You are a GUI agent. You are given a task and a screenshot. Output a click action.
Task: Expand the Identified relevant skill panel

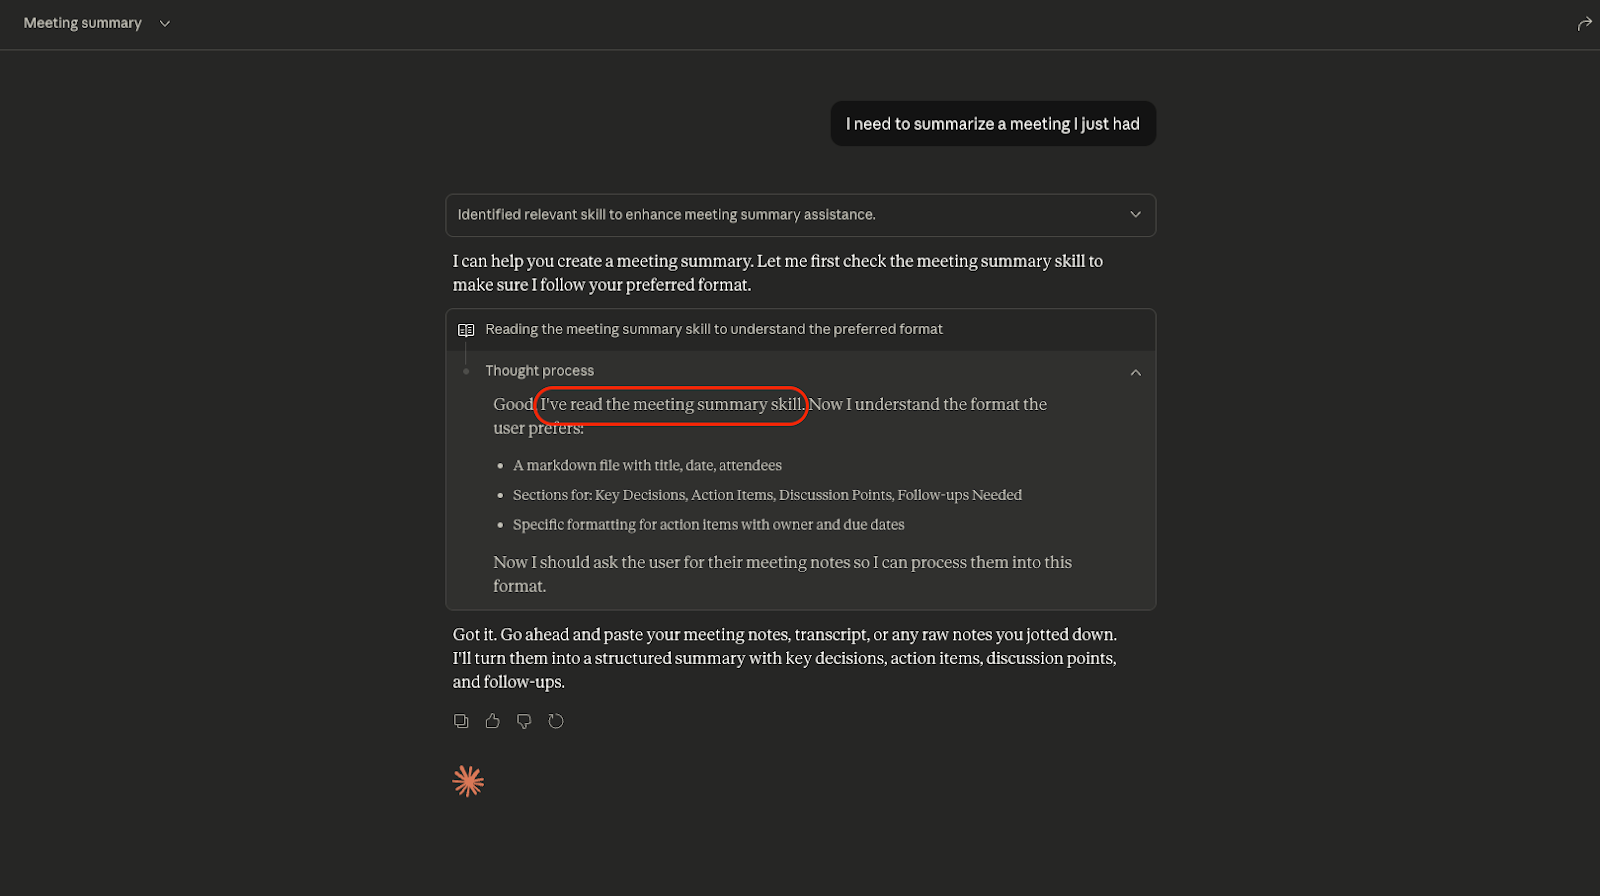pyautogui.click(x=1135, y=215)
